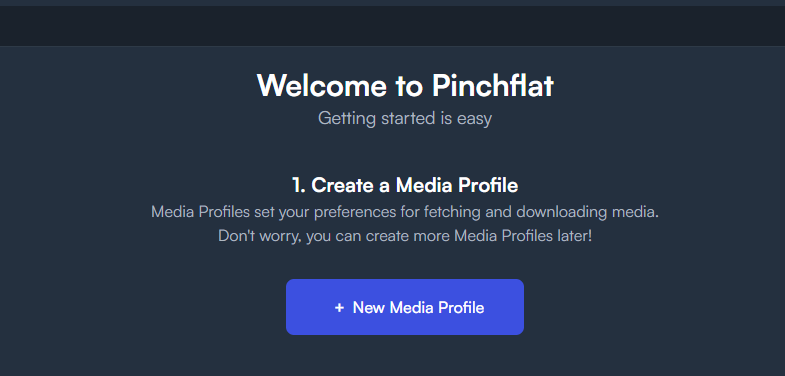Image resolution: width=785 pixels, height=376 pixels.
Task: Click the 'Media Profiles set your preferences' sentence
Action: (x=405, y=212)
